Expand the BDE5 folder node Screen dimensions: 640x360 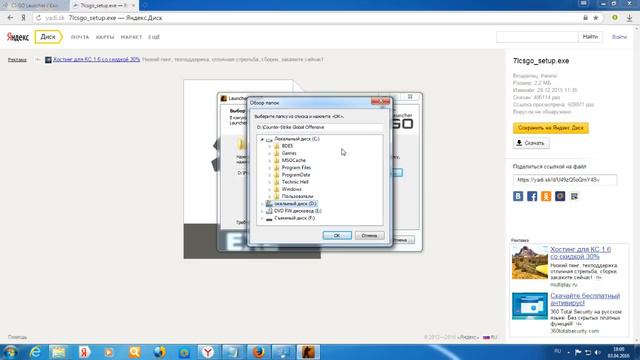(269, 146)
